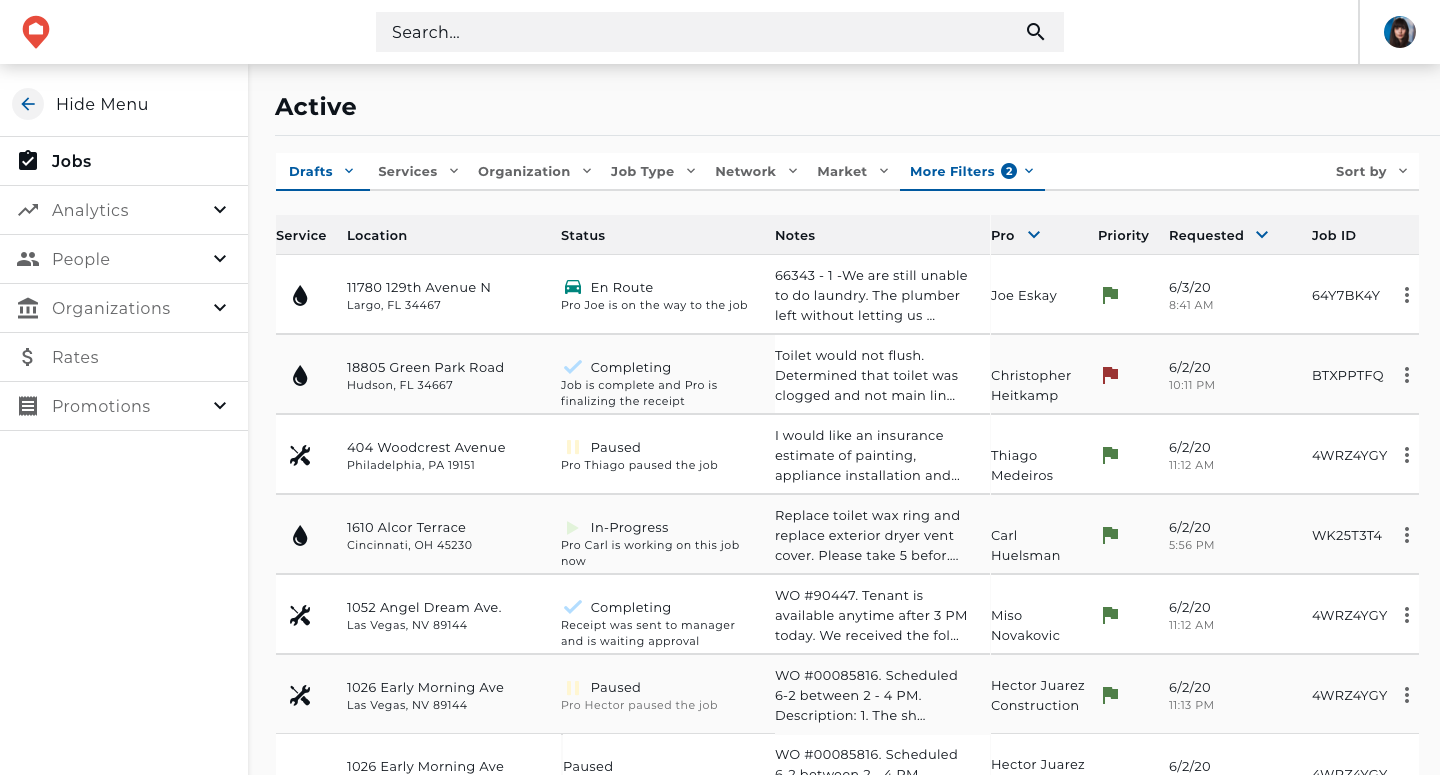This screenshot has width=1440, height=775.
Task: Click into the Search field
Action: [x=700, y=32]
